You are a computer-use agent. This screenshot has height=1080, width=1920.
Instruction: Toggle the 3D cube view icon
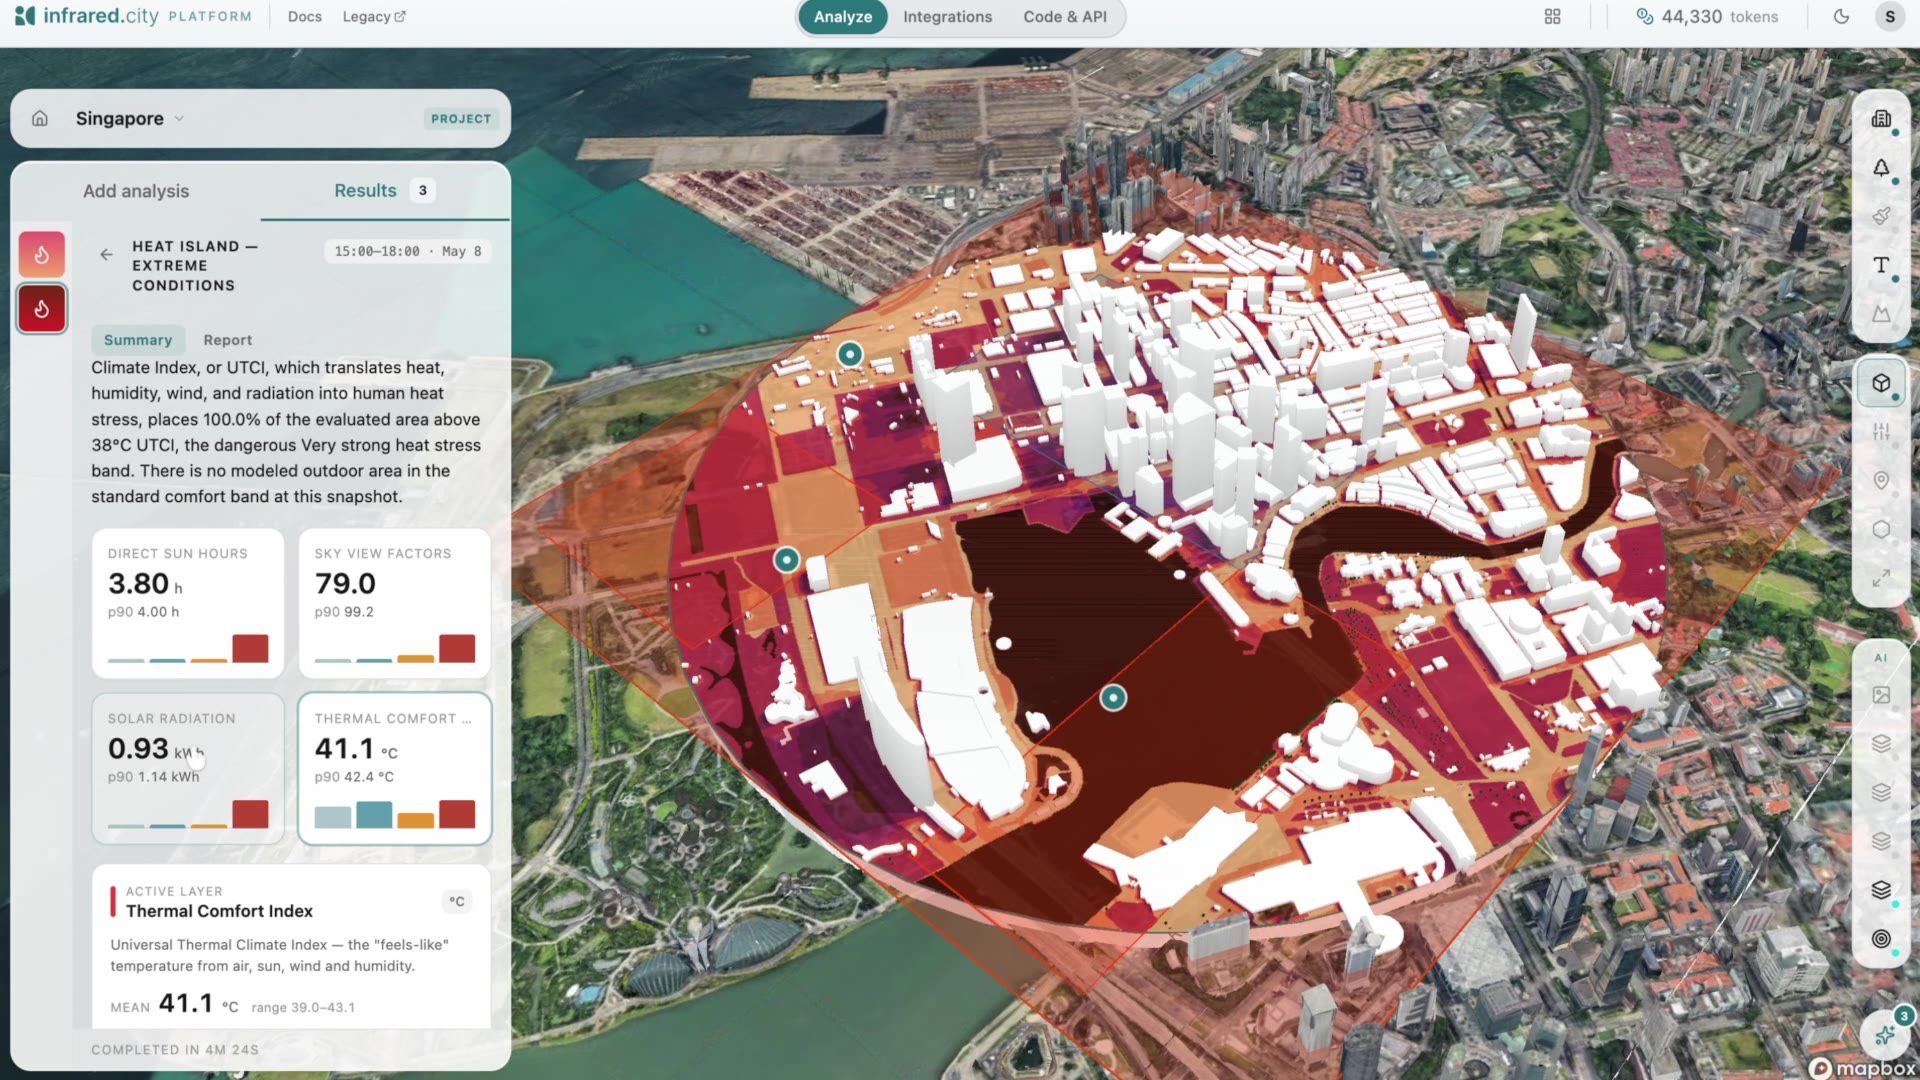pos(1881,383)
